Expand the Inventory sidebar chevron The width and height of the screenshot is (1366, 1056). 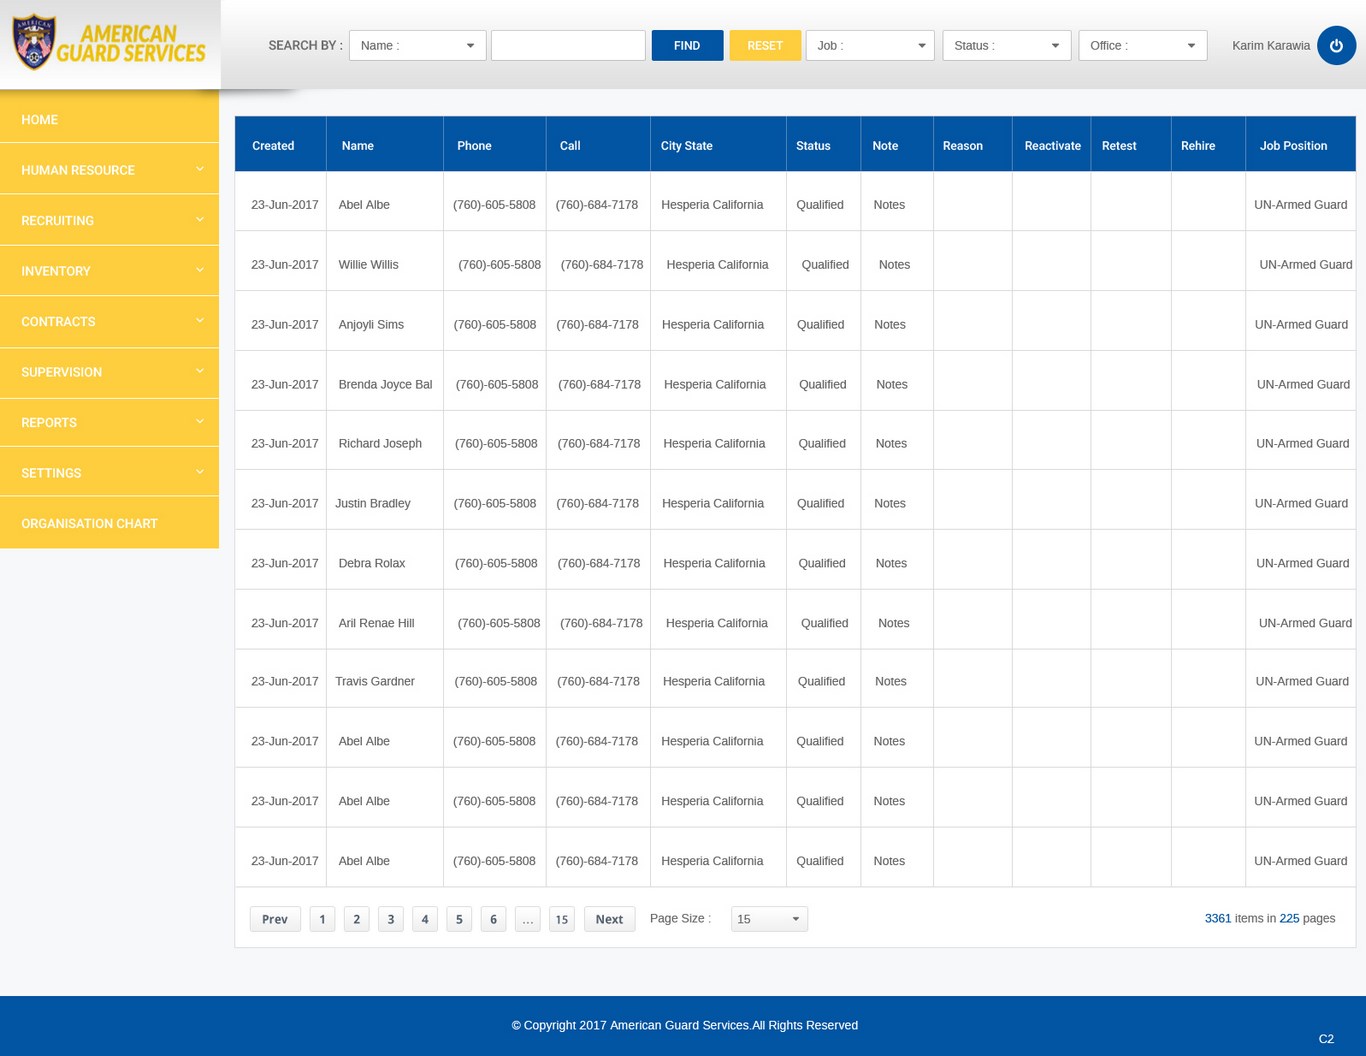(x=199, y=270)
